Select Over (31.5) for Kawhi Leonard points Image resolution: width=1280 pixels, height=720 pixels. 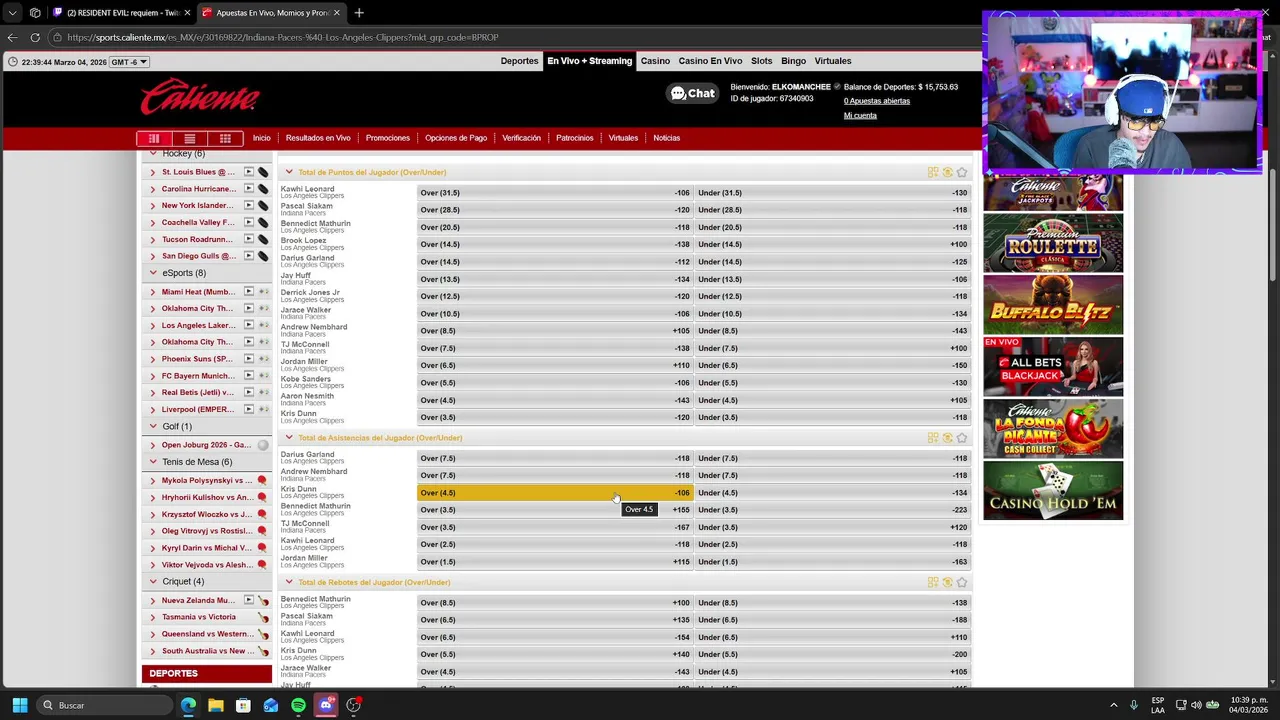pos(555,193)
